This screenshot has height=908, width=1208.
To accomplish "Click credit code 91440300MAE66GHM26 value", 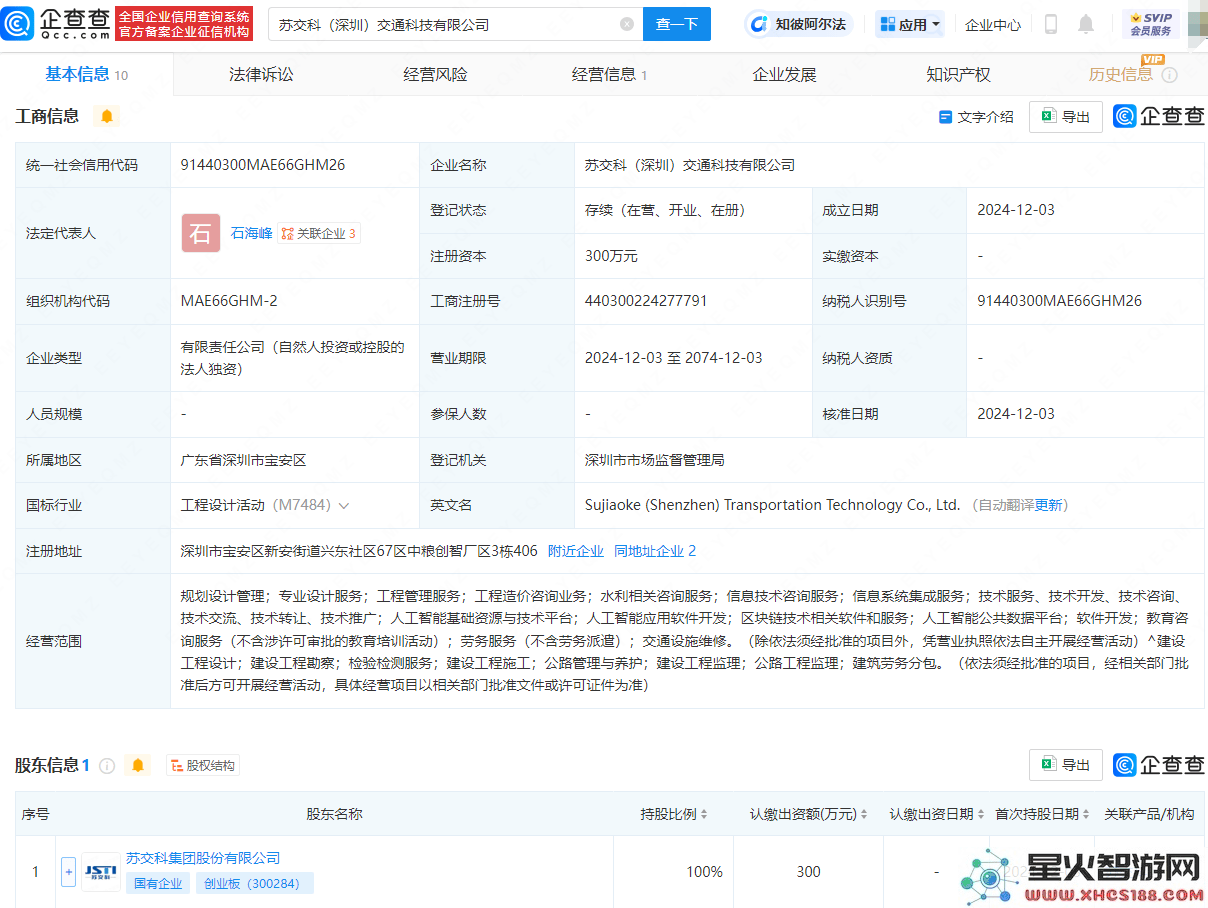I will click(263, 165).
